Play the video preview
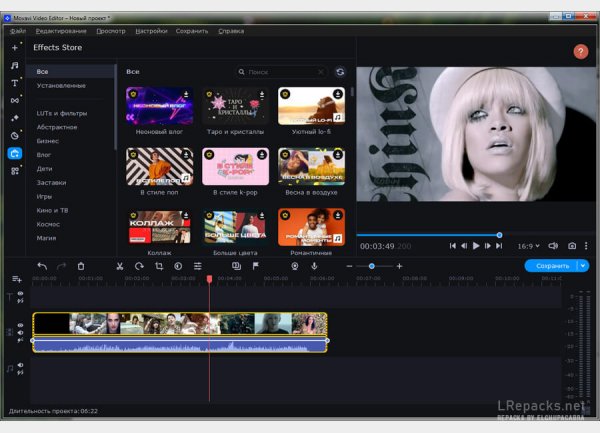The width and height of the screenshot is (600, 433). click(476, 246)
